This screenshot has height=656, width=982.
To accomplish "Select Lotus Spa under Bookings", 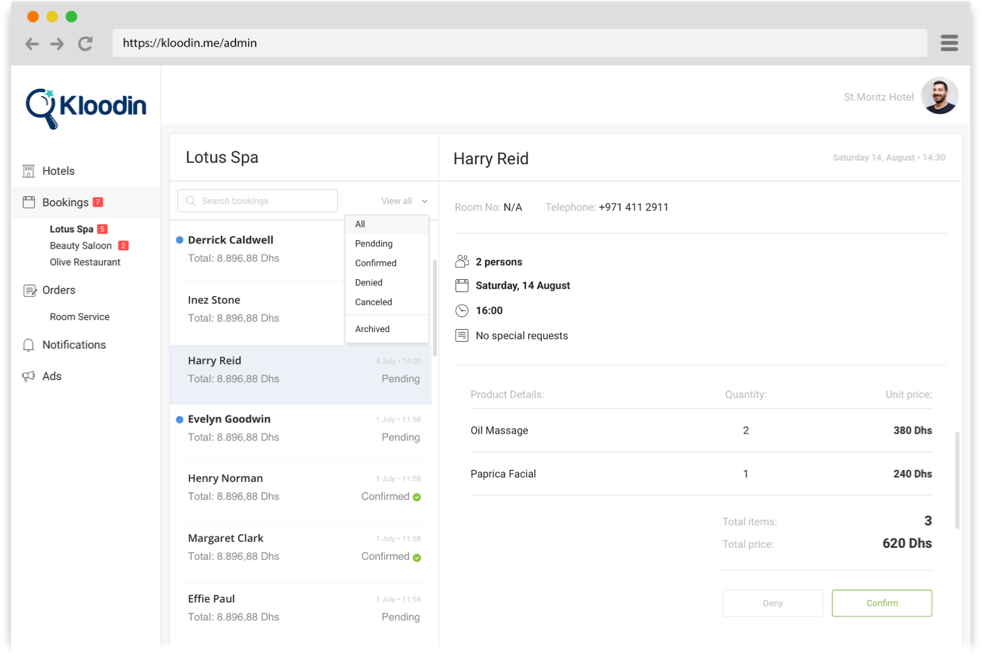I will coord(71,229).
